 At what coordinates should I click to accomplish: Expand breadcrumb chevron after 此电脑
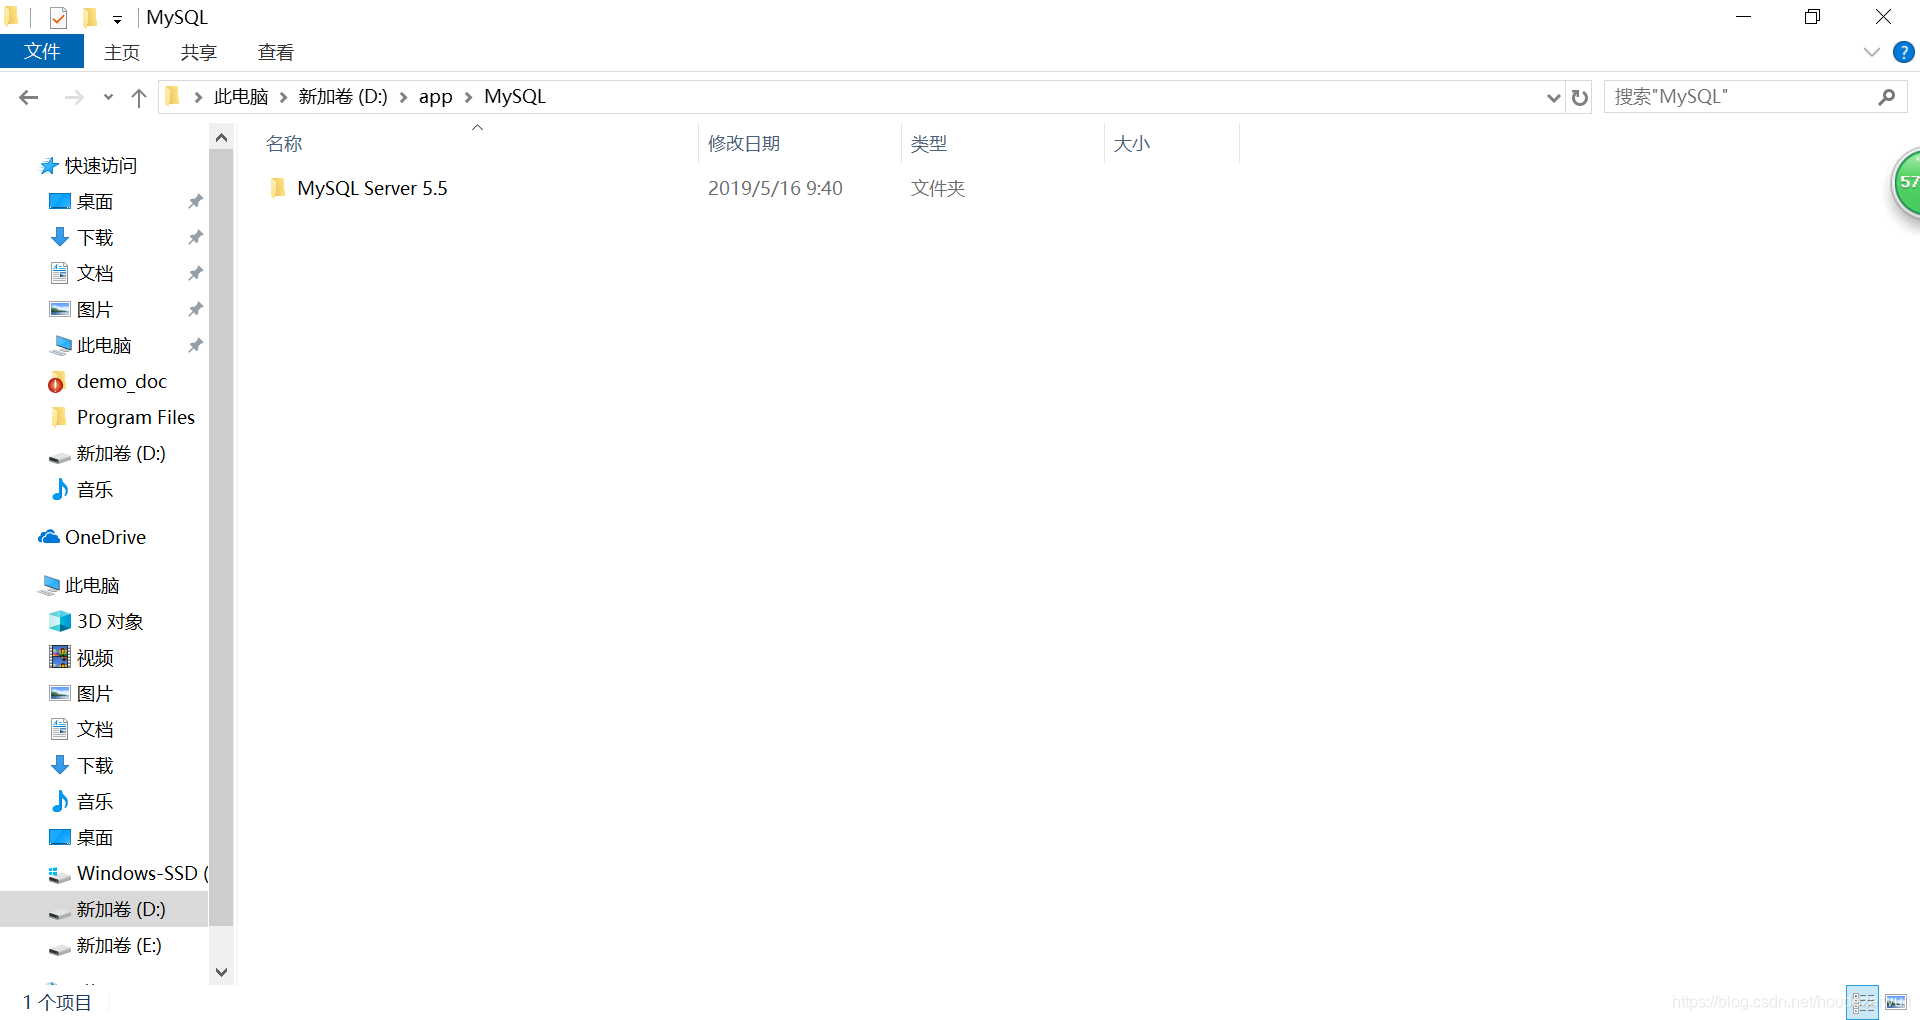pyautogui.click(x=284, y=97)
